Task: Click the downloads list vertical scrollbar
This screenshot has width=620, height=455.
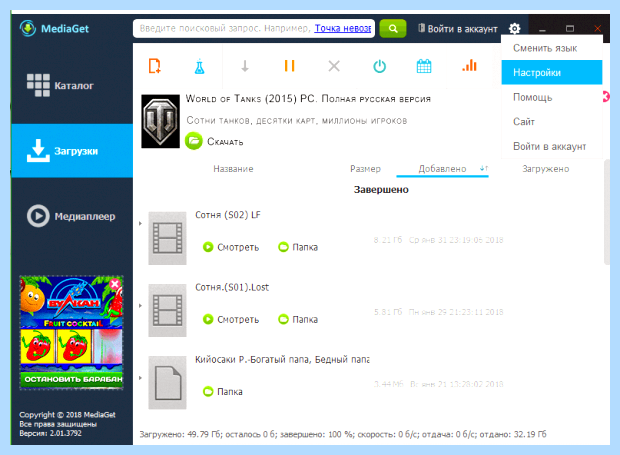Action: (607, 212)
